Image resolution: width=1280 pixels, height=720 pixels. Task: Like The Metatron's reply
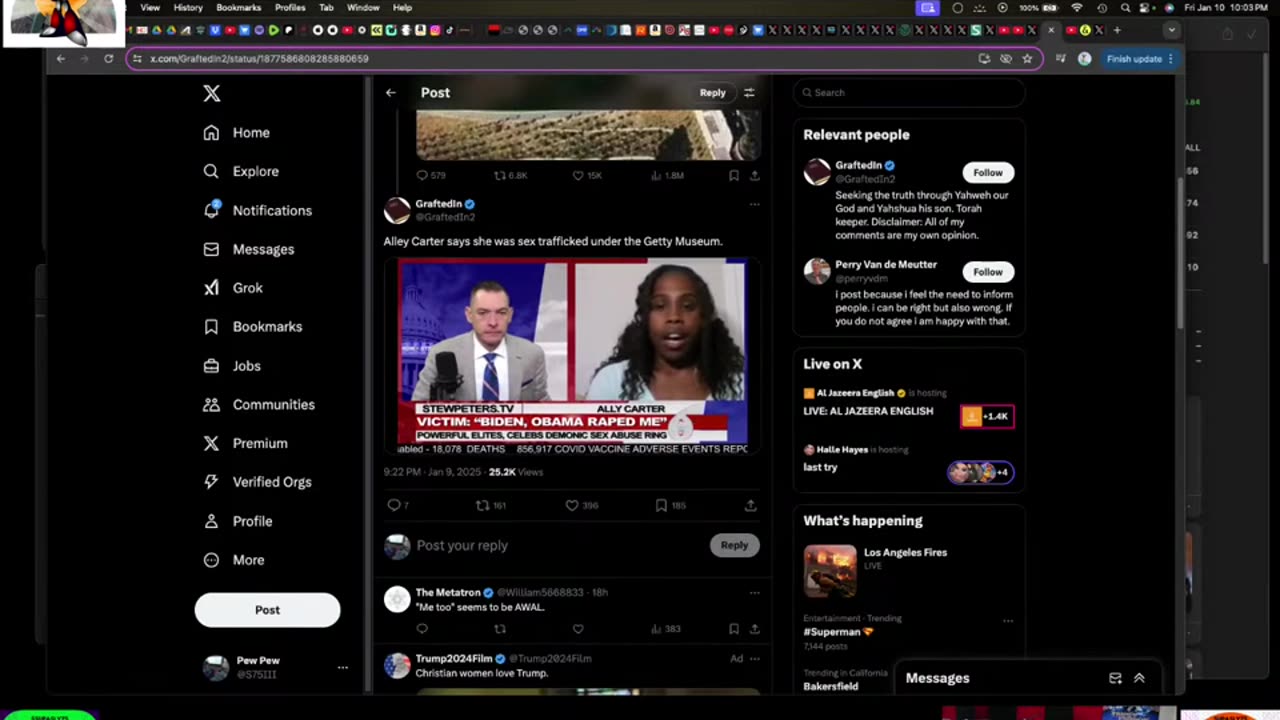[x=578, y=629]
